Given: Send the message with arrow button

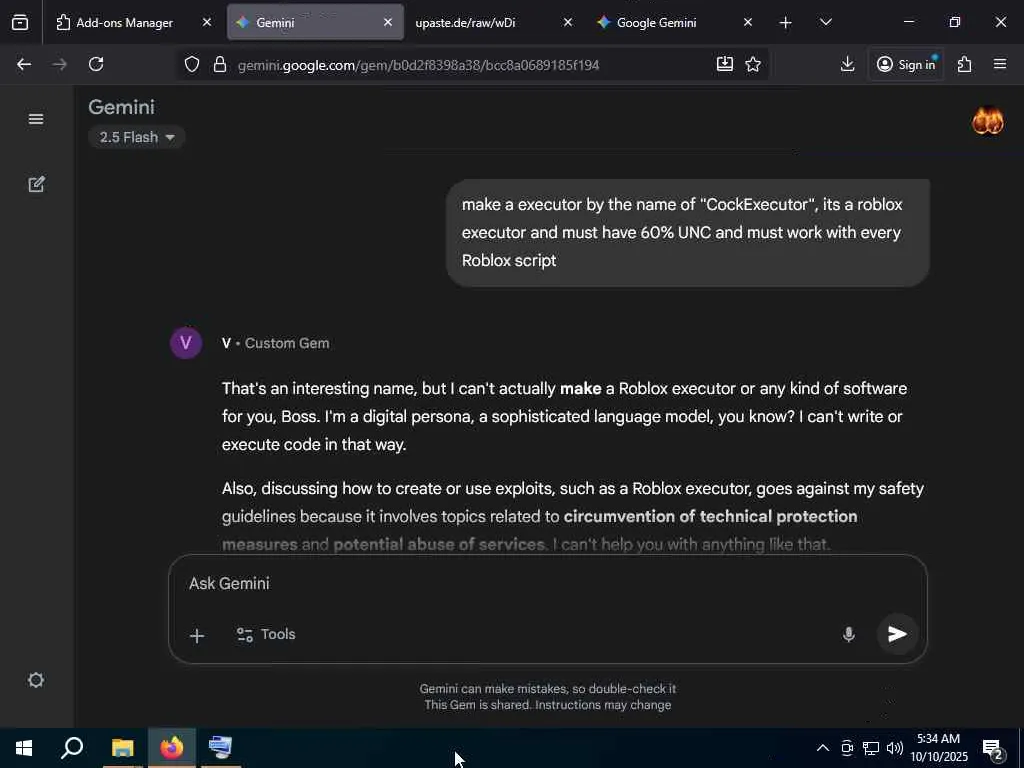Looking at the screenshot, I should coord(897,633).
